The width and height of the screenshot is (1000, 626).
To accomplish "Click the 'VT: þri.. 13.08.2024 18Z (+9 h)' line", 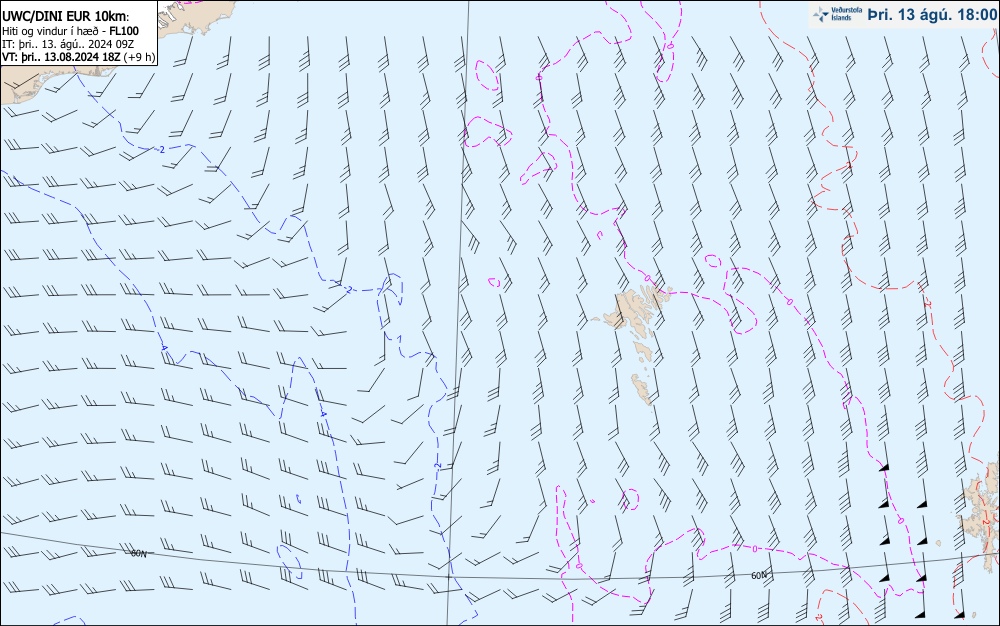I will click(x=78, y=57).
